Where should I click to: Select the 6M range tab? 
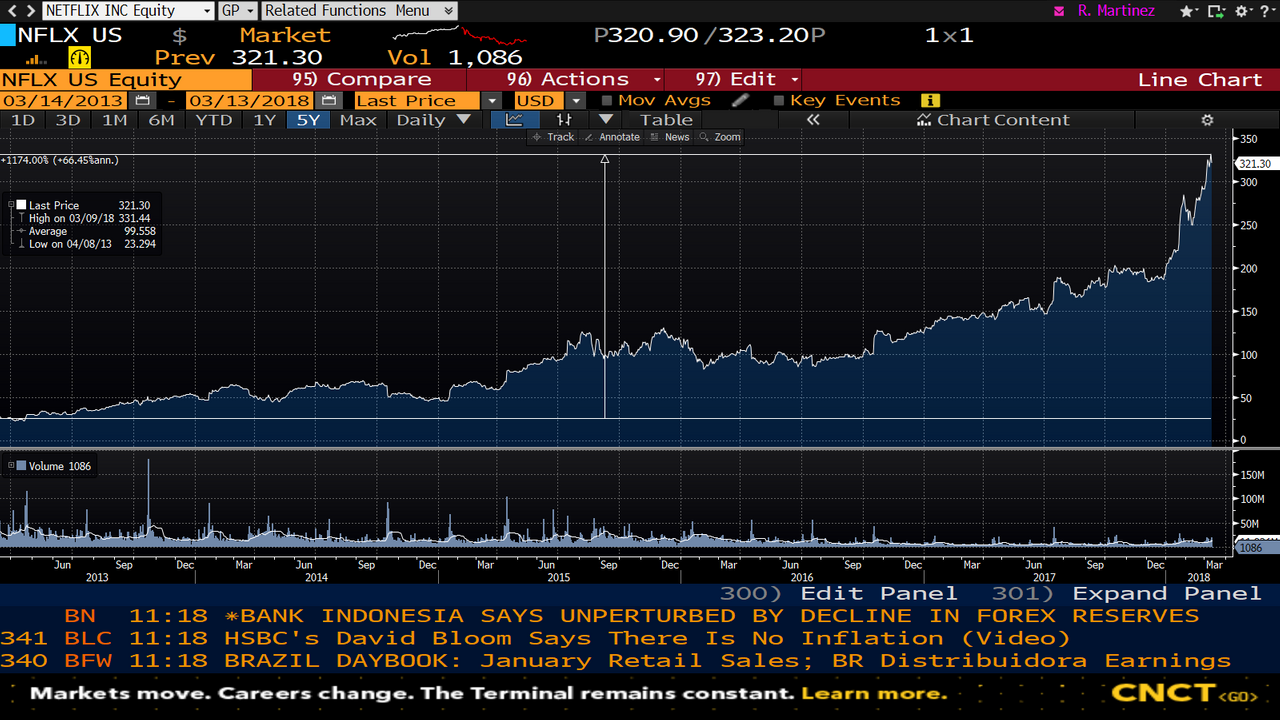point(161,120)
